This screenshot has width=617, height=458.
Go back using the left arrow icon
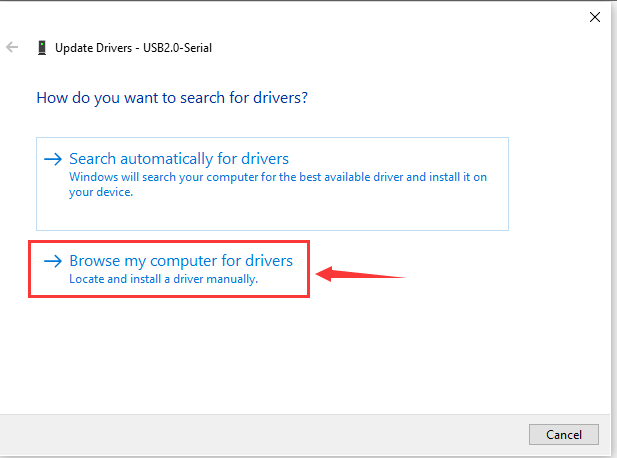12,48
